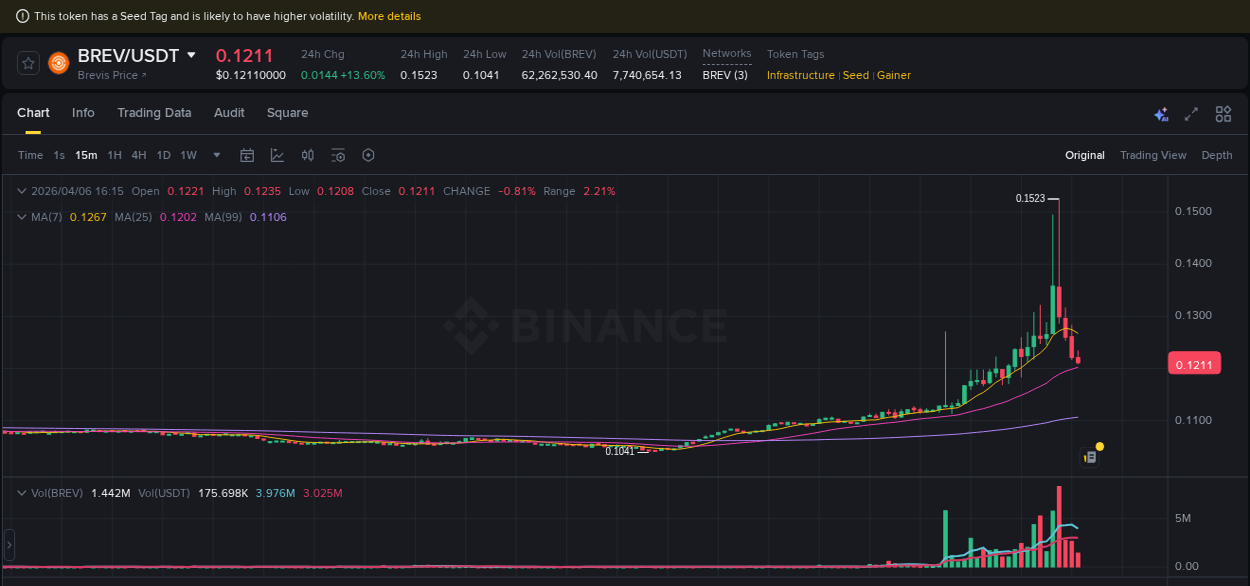Select the 1s time interval
Image resolution: width=1250 pixels, height=586 pixels.
click(59, 155)
